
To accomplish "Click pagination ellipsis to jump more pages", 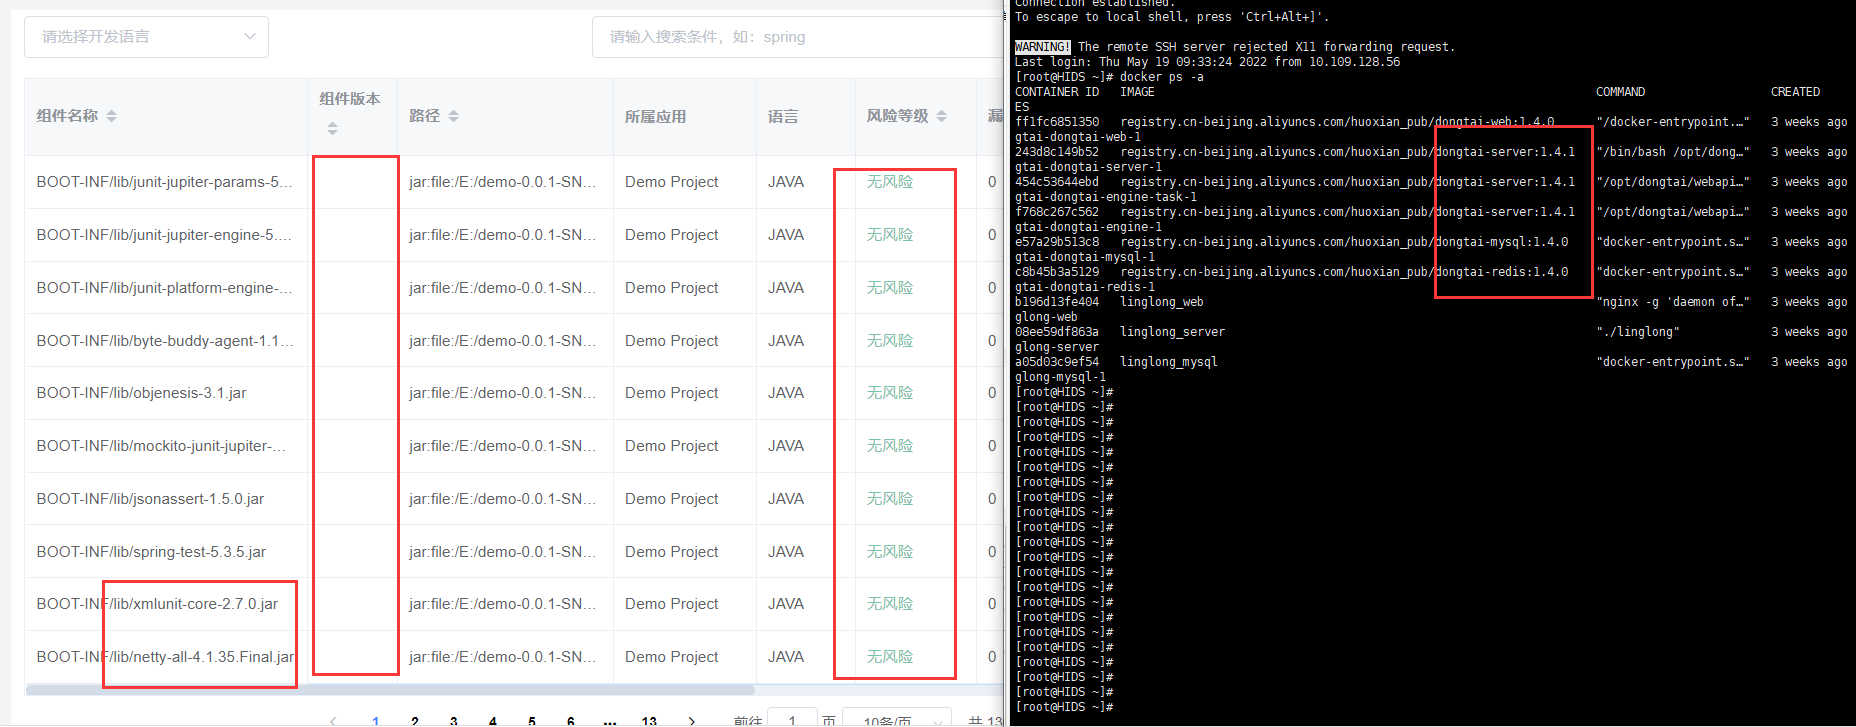I will tap(610, 720).
